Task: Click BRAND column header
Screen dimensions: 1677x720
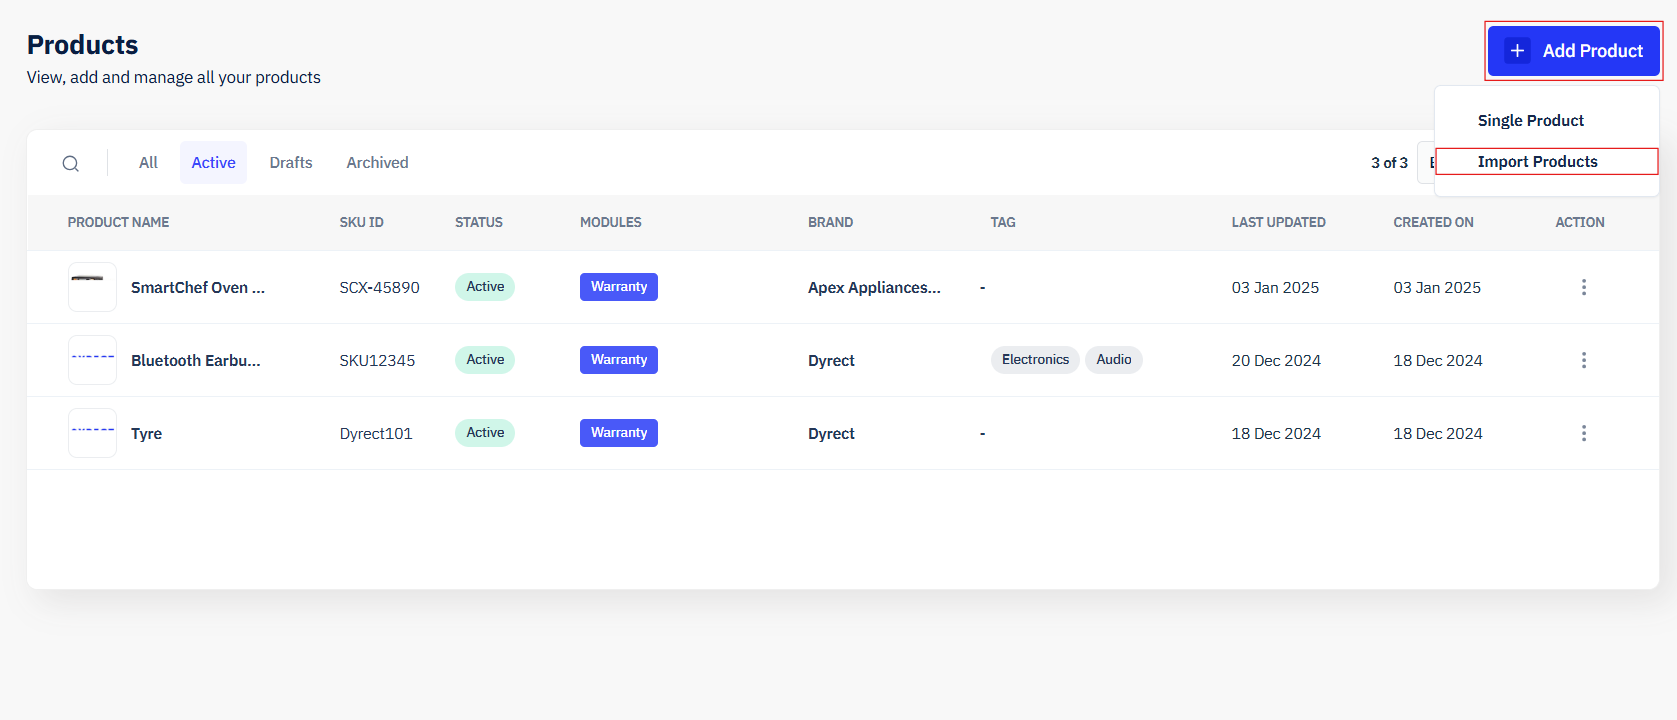Action: click(831, 222)
